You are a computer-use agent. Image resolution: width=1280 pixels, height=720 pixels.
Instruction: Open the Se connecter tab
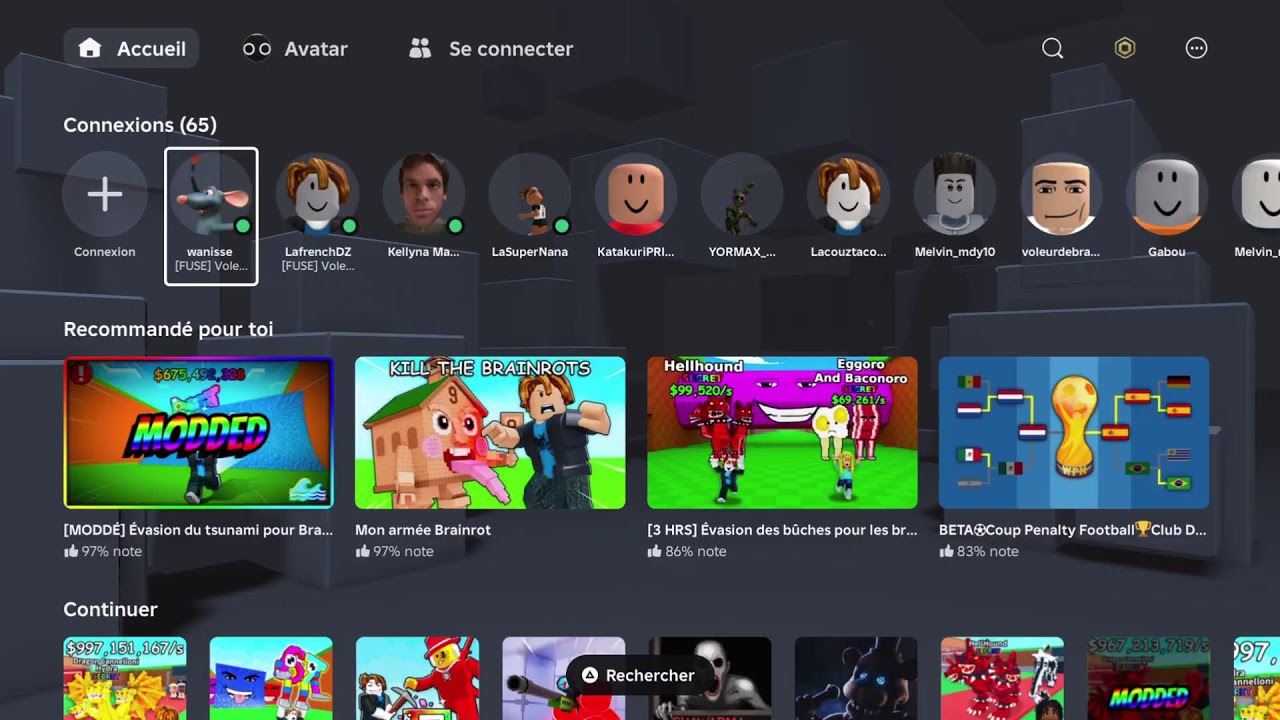click(x=491, y=48)
